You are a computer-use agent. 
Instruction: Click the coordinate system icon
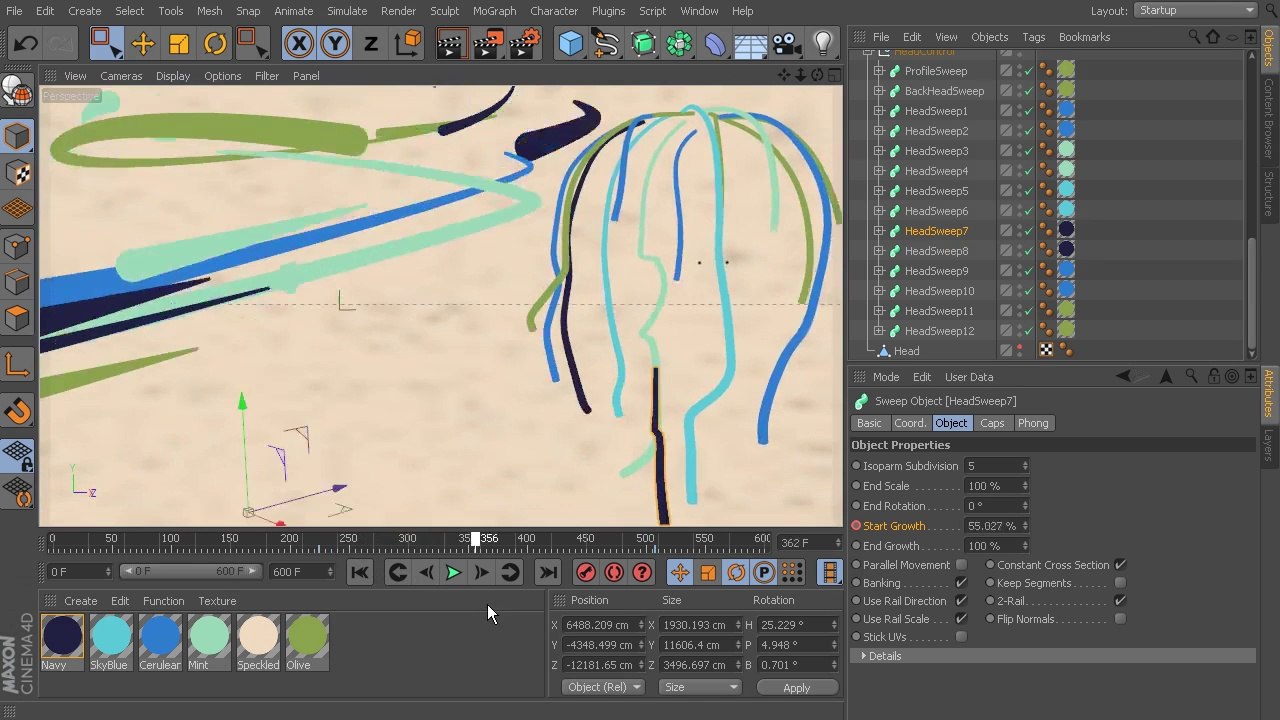tap(408, 43)
